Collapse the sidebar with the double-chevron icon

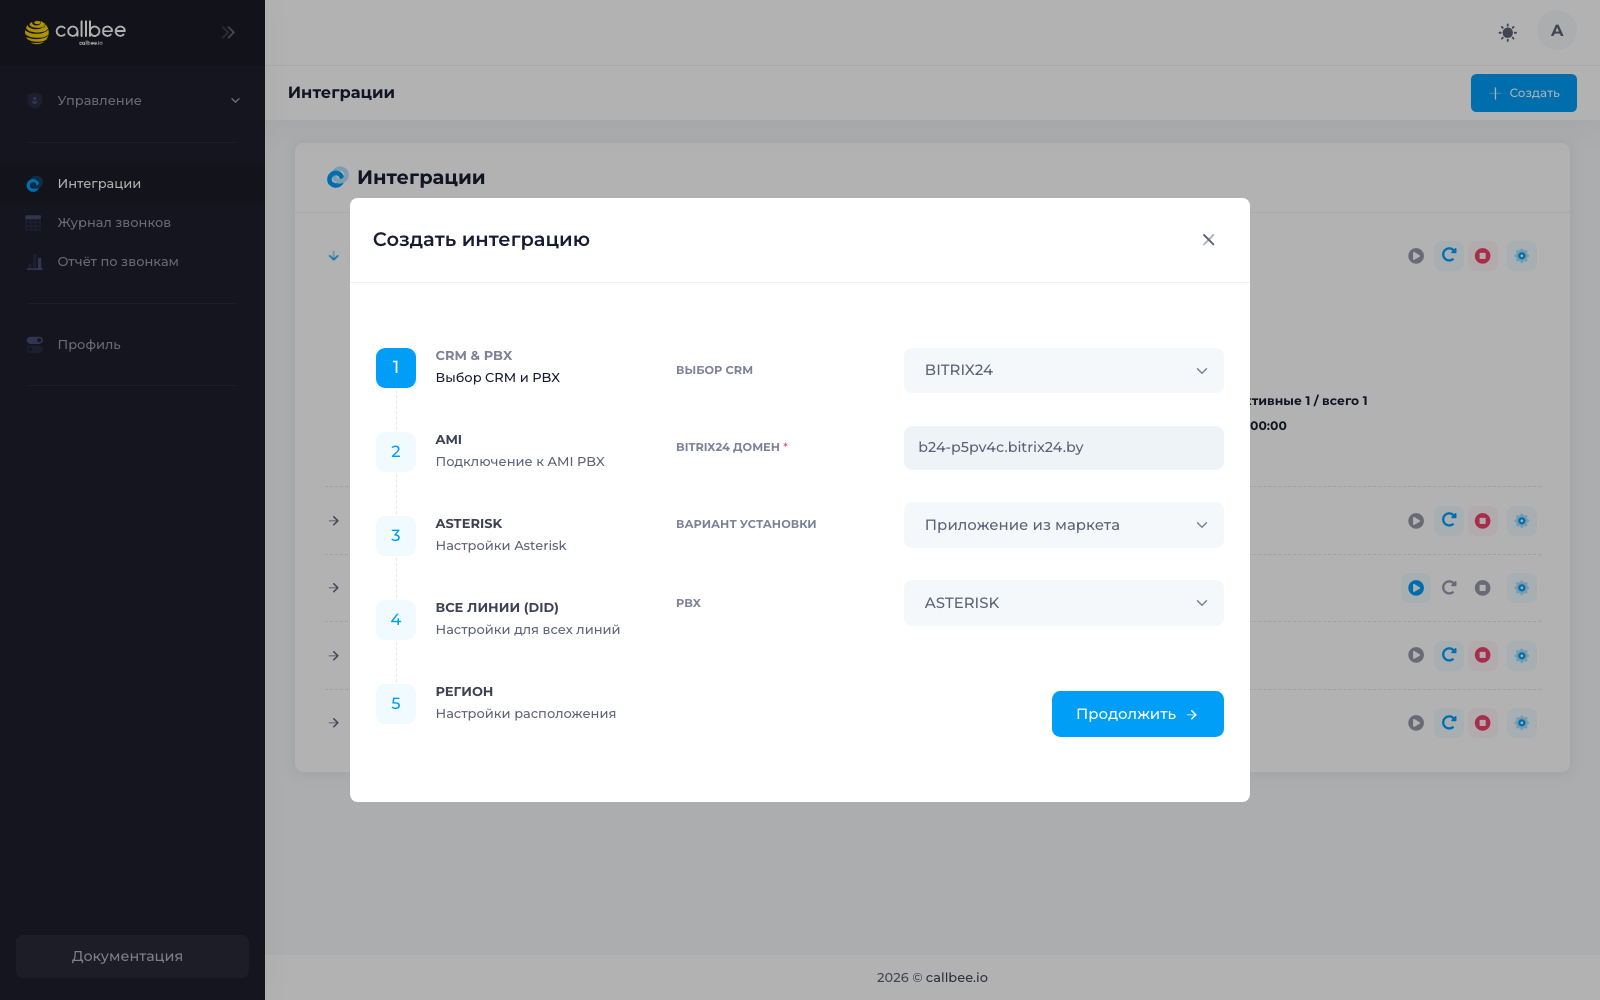click(x=228, y=32)
